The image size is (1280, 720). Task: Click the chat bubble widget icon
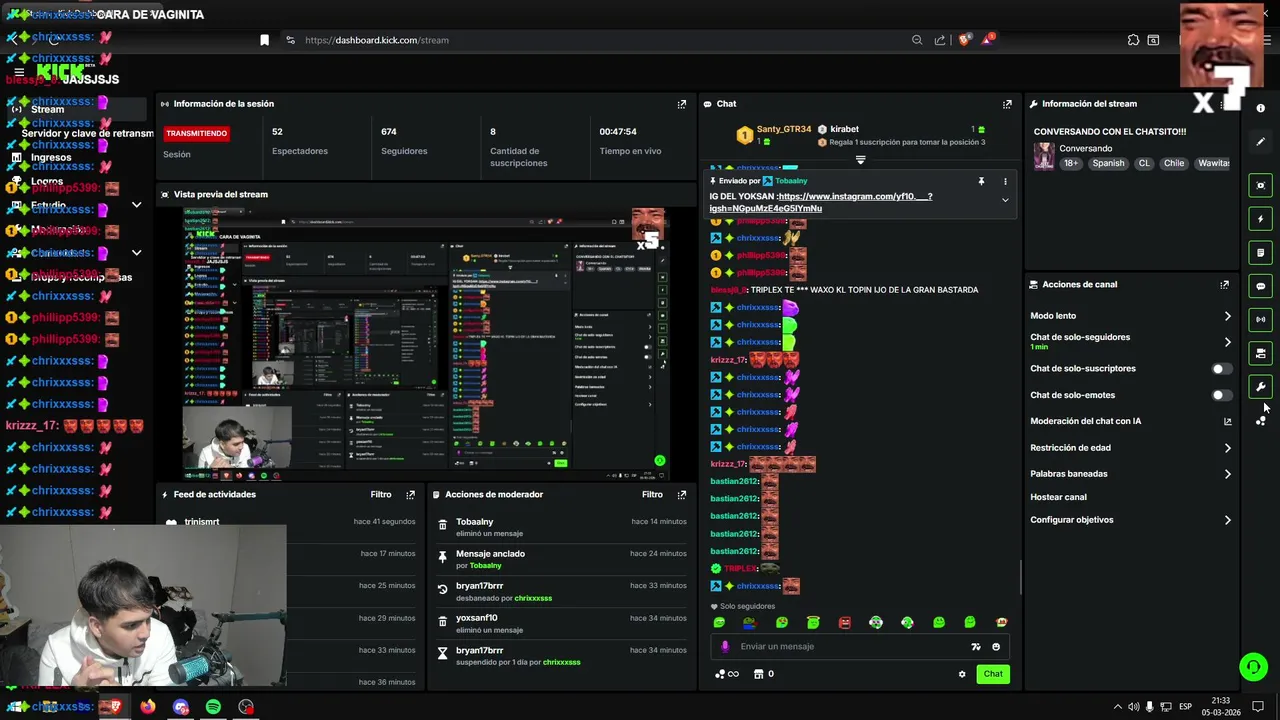point(1260,286)
